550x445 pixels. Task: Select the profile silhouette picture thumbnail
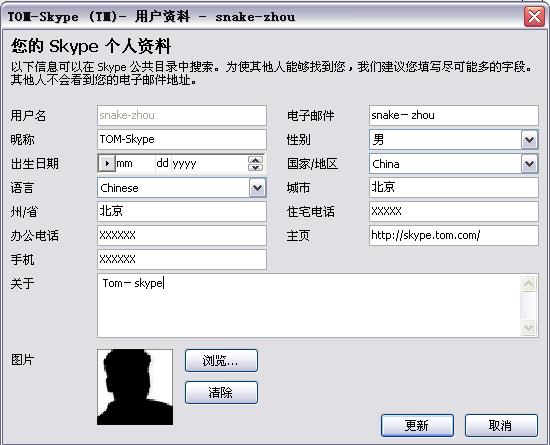[x=135, y=387]
